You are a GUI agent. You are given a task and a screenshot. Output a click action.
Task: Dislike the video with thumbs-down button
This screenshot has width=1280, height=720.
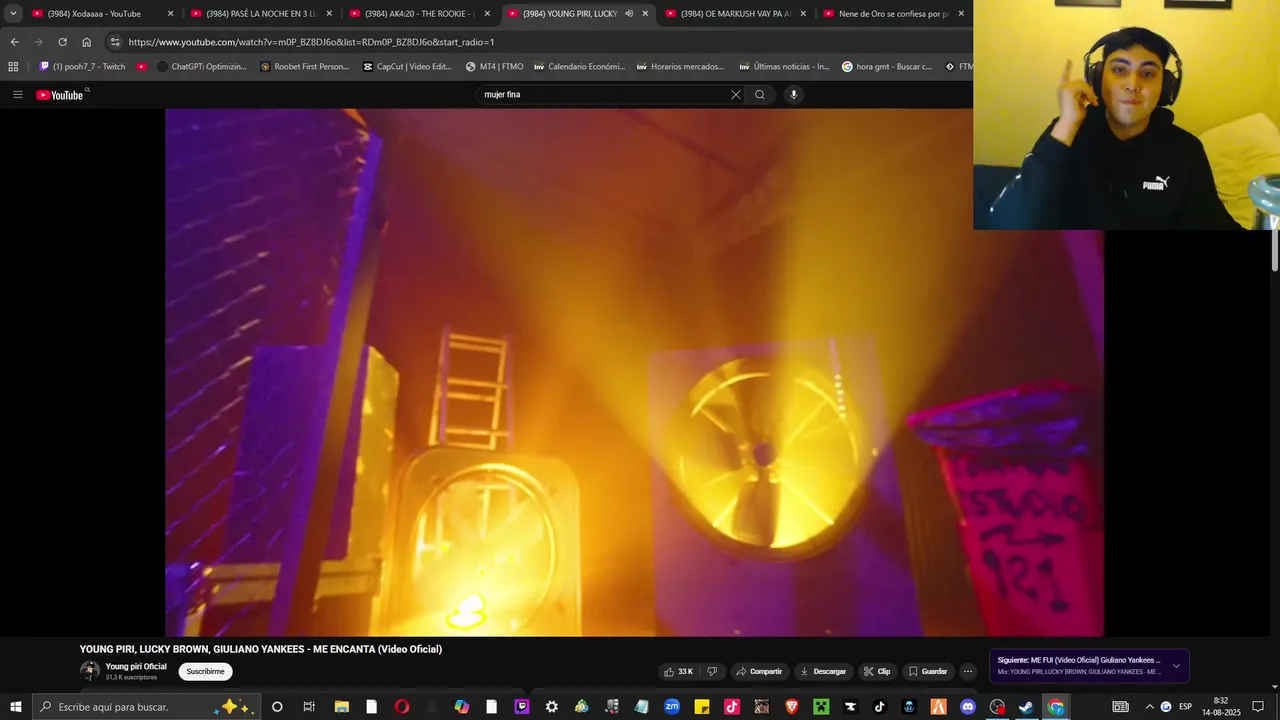click(712, 671)
